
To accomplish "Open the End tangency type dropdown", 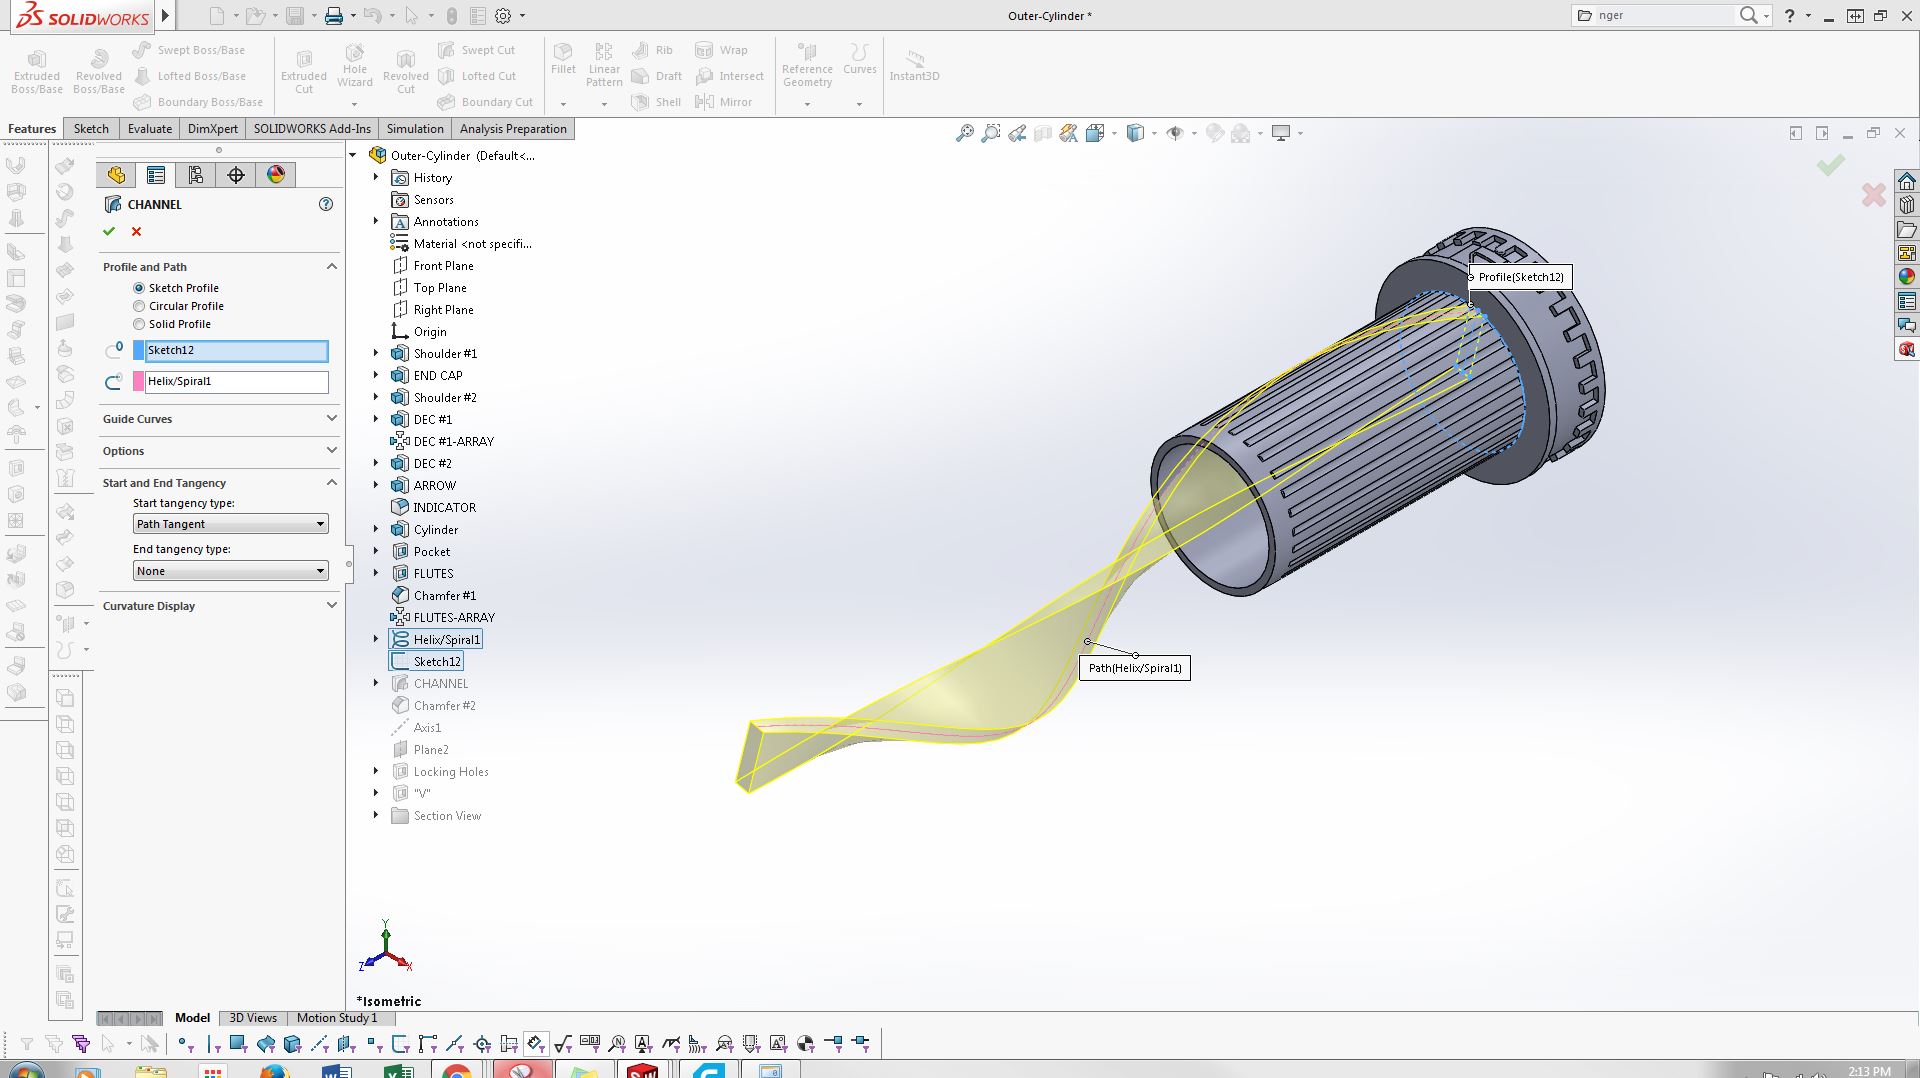I will pos(231,571).
